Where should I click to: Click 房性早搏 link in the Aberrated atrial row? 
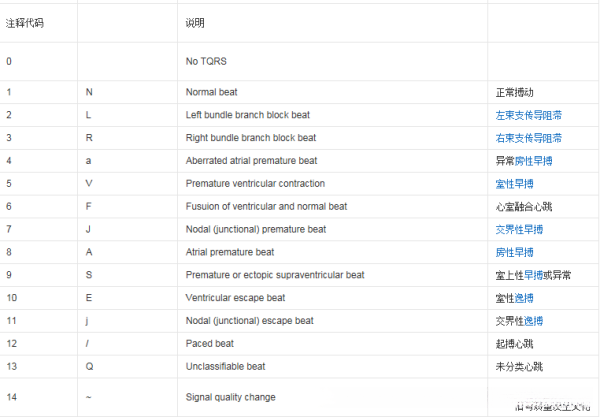tap(536, 161)
